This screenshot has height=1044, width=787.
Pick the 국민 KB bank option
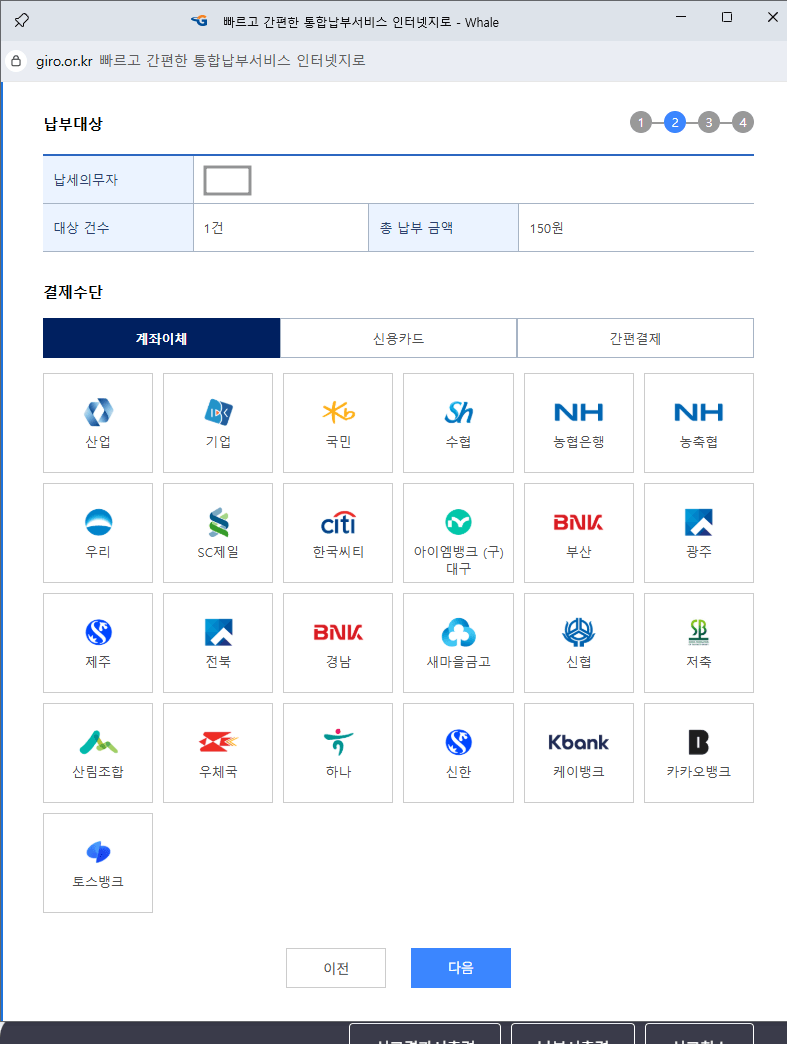[338, 423]
